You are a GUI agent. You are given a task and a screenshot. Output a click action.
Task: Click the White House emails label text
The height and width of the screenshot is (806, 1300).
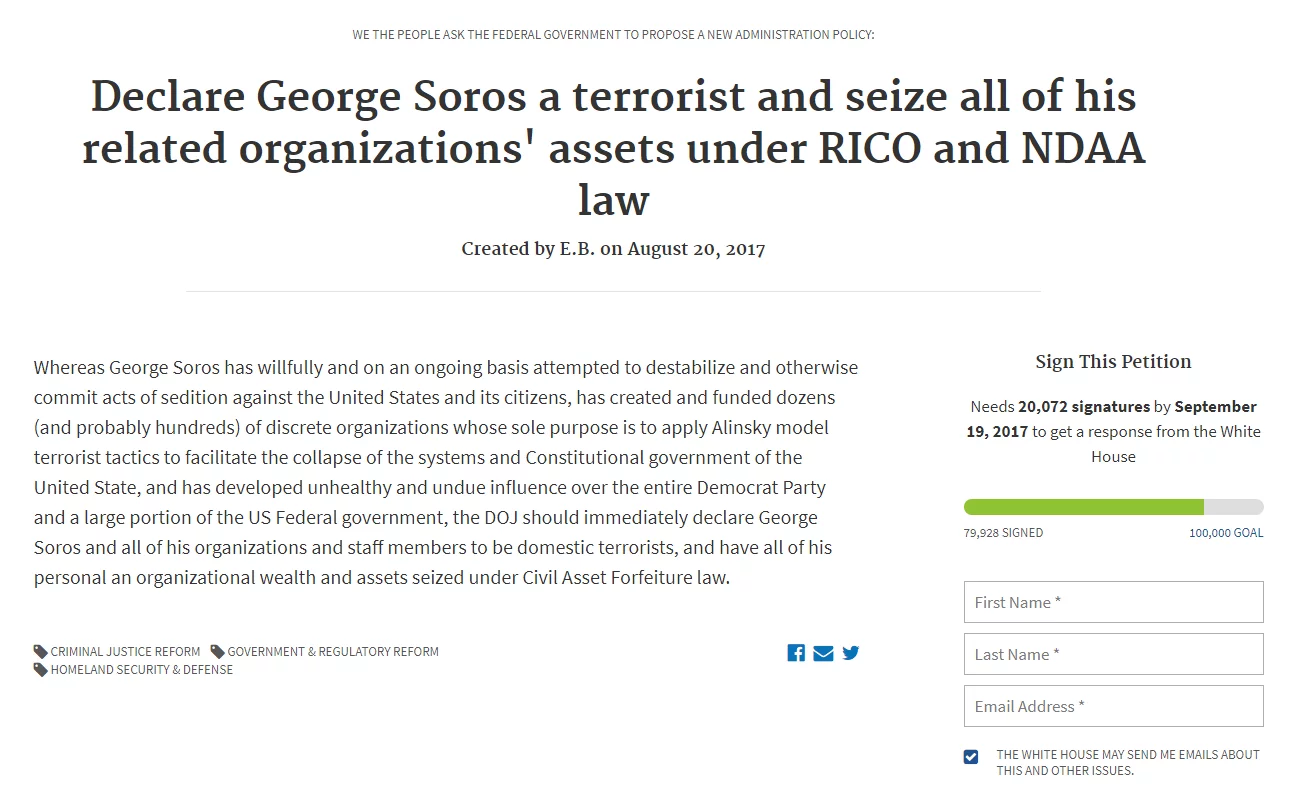click(1127, 762)
